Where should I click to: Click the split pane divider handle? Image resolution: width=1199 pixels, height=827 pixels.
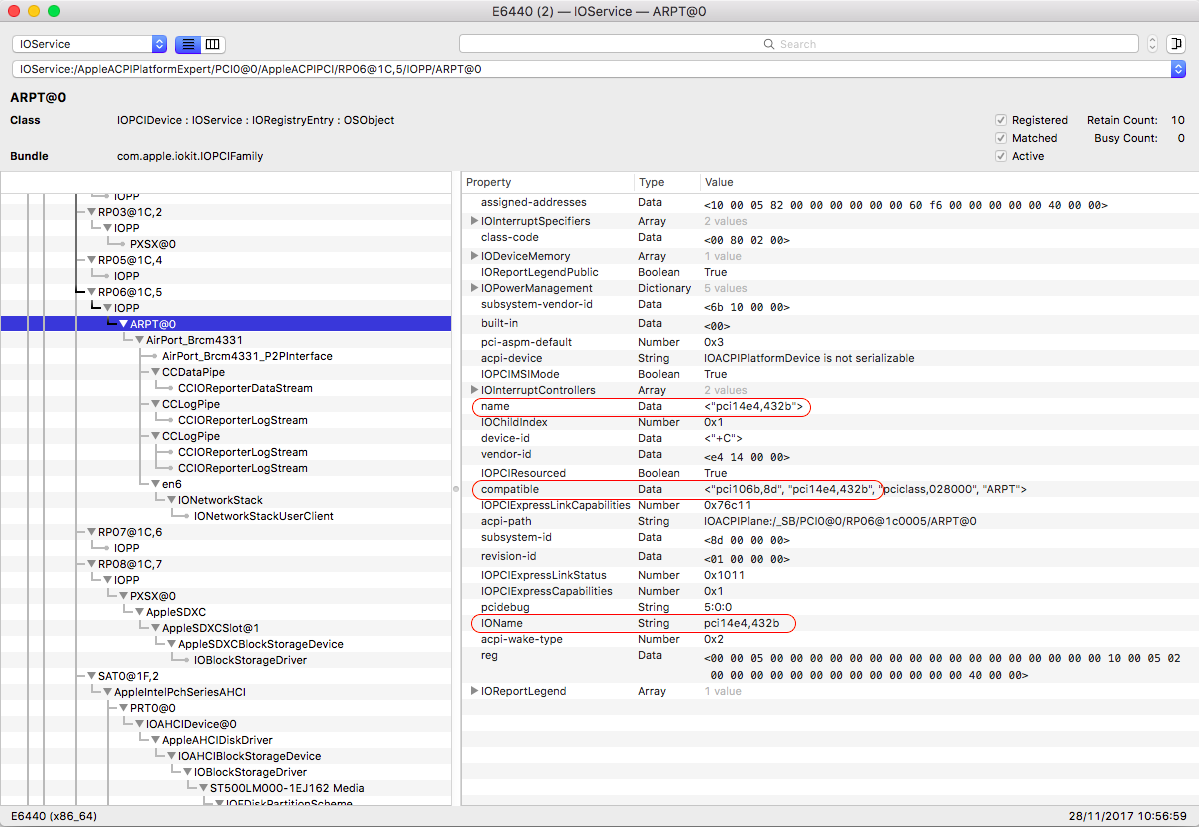(456, 488)
